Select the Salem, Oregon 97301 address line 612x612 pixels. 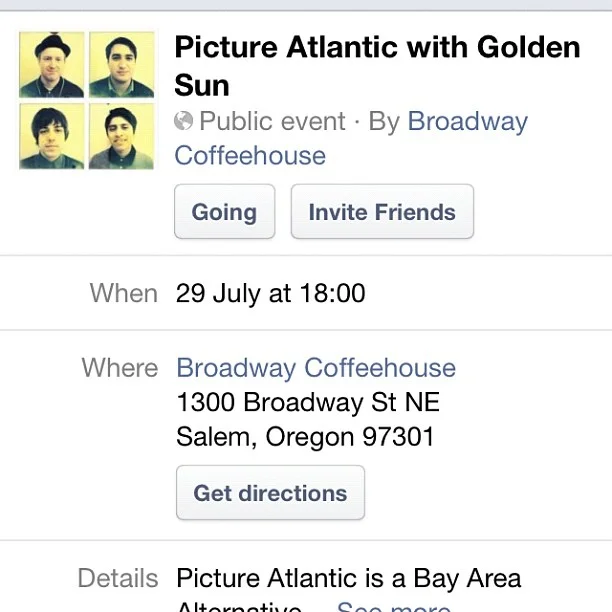(305, 436)
